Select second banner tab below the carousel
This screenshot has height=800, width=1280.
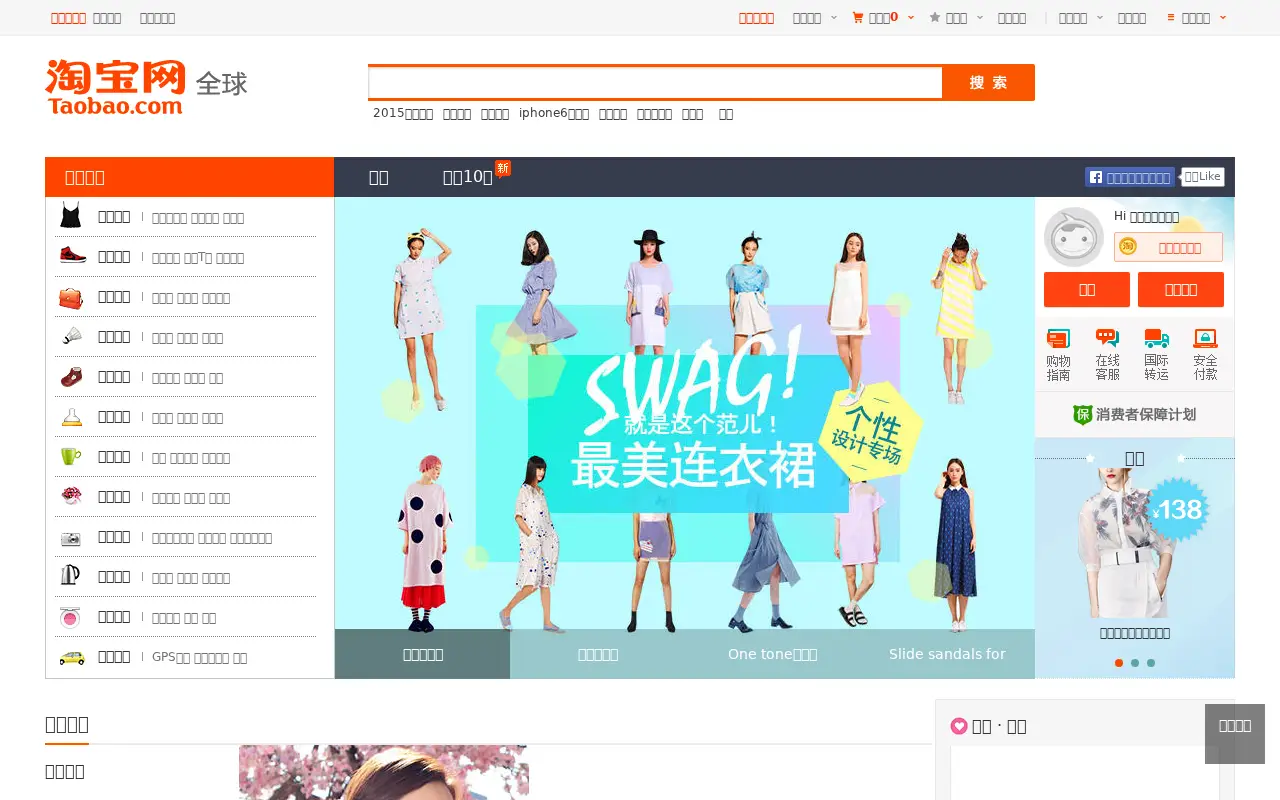(597, 654)
